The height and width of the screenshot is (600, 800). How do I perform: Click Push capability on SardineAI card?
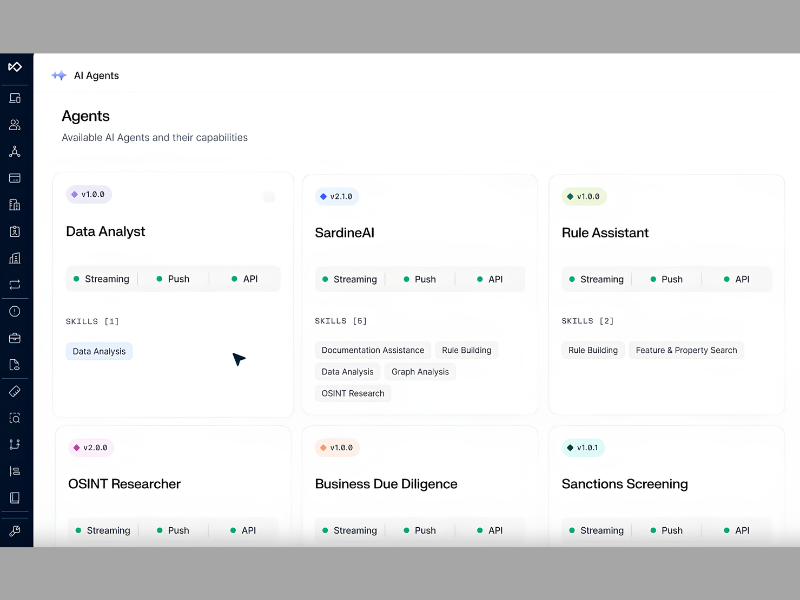point(419,279)
